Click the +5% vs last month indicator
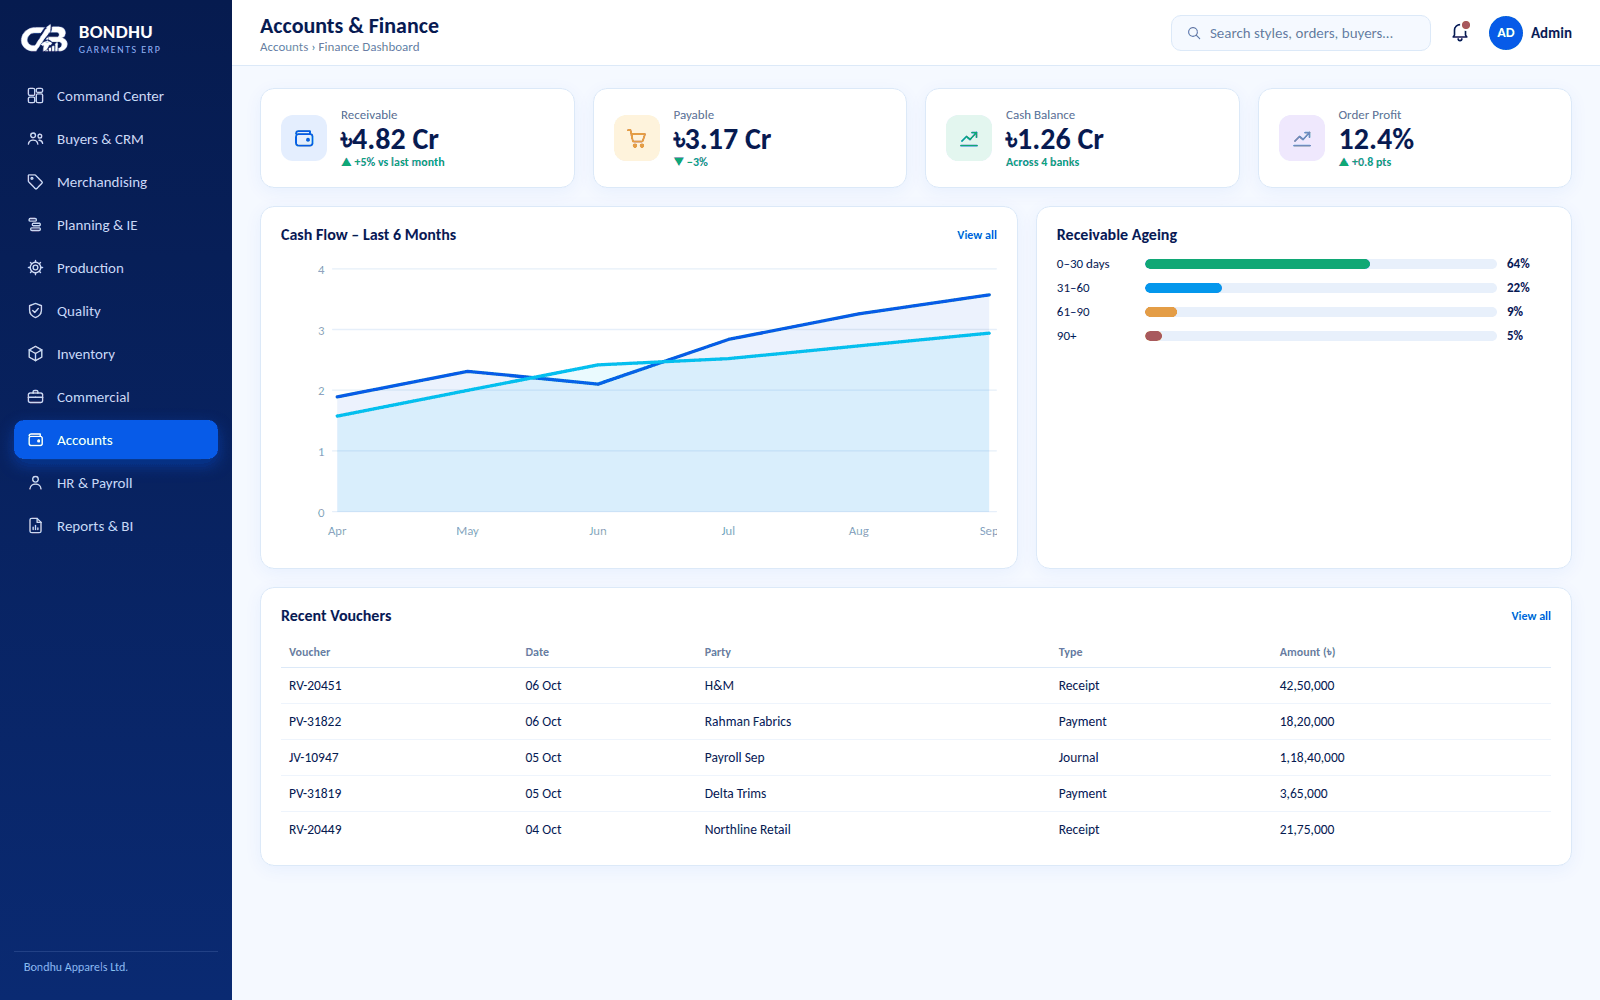The height and width of the screenshot is (1000, 1600). point(393,162)
